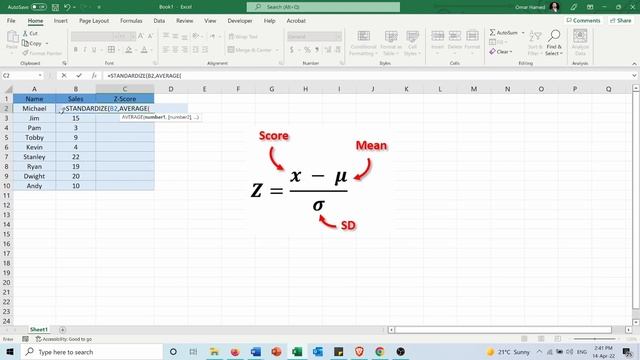Add a new sheet with plus button
Image resolution: width=640 pixels, height=360 pixels.
tap(62, 329)
